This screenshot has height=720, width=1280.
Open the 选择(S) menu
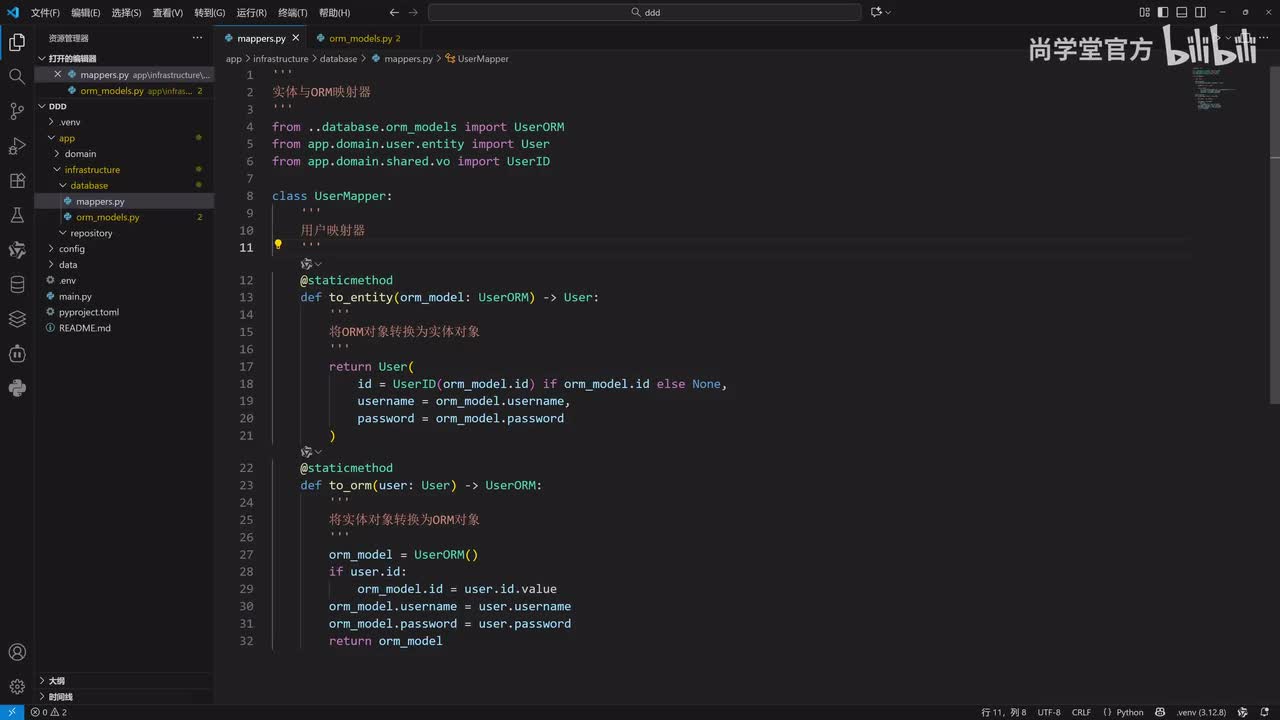point(127,13)
